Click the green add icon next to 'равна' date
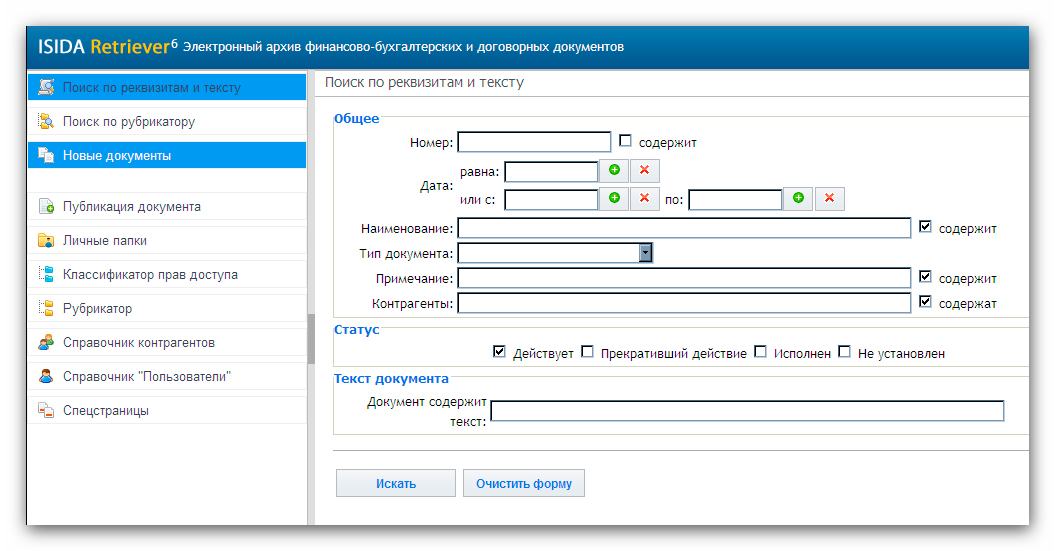 [614, 170]
